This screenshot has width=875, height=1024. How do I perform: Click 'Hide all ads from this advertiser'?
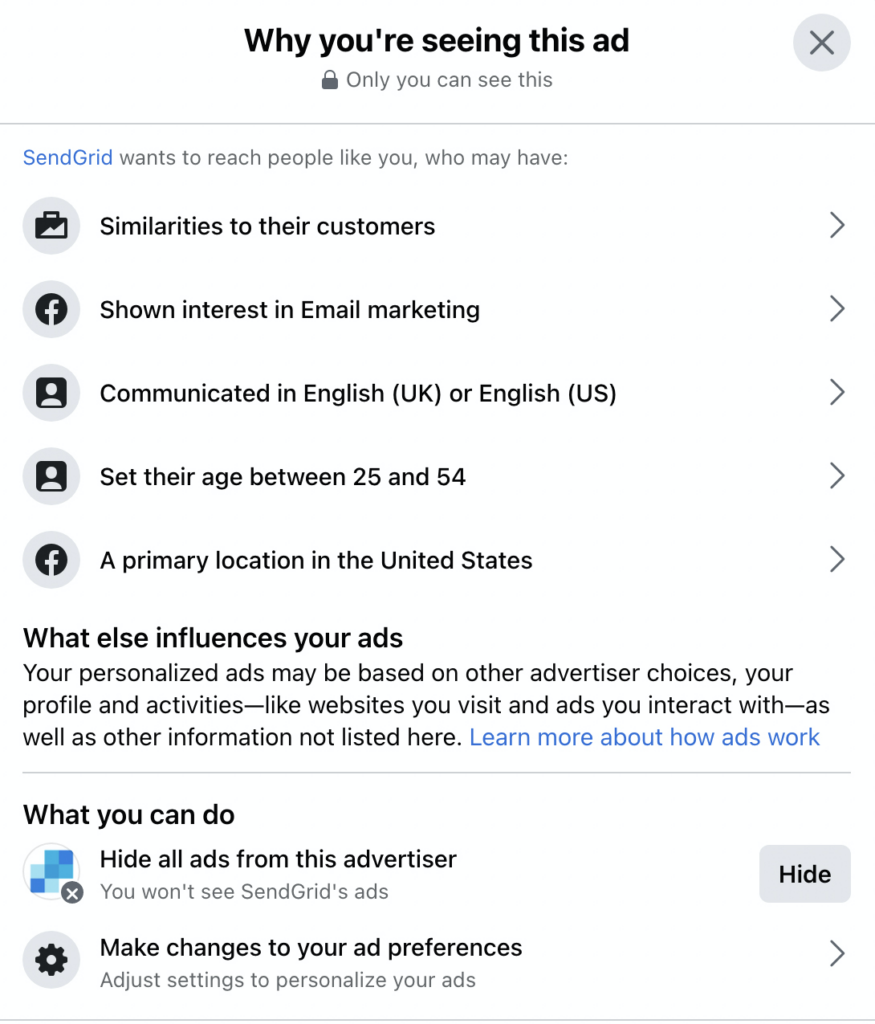[x=277, y=859]
